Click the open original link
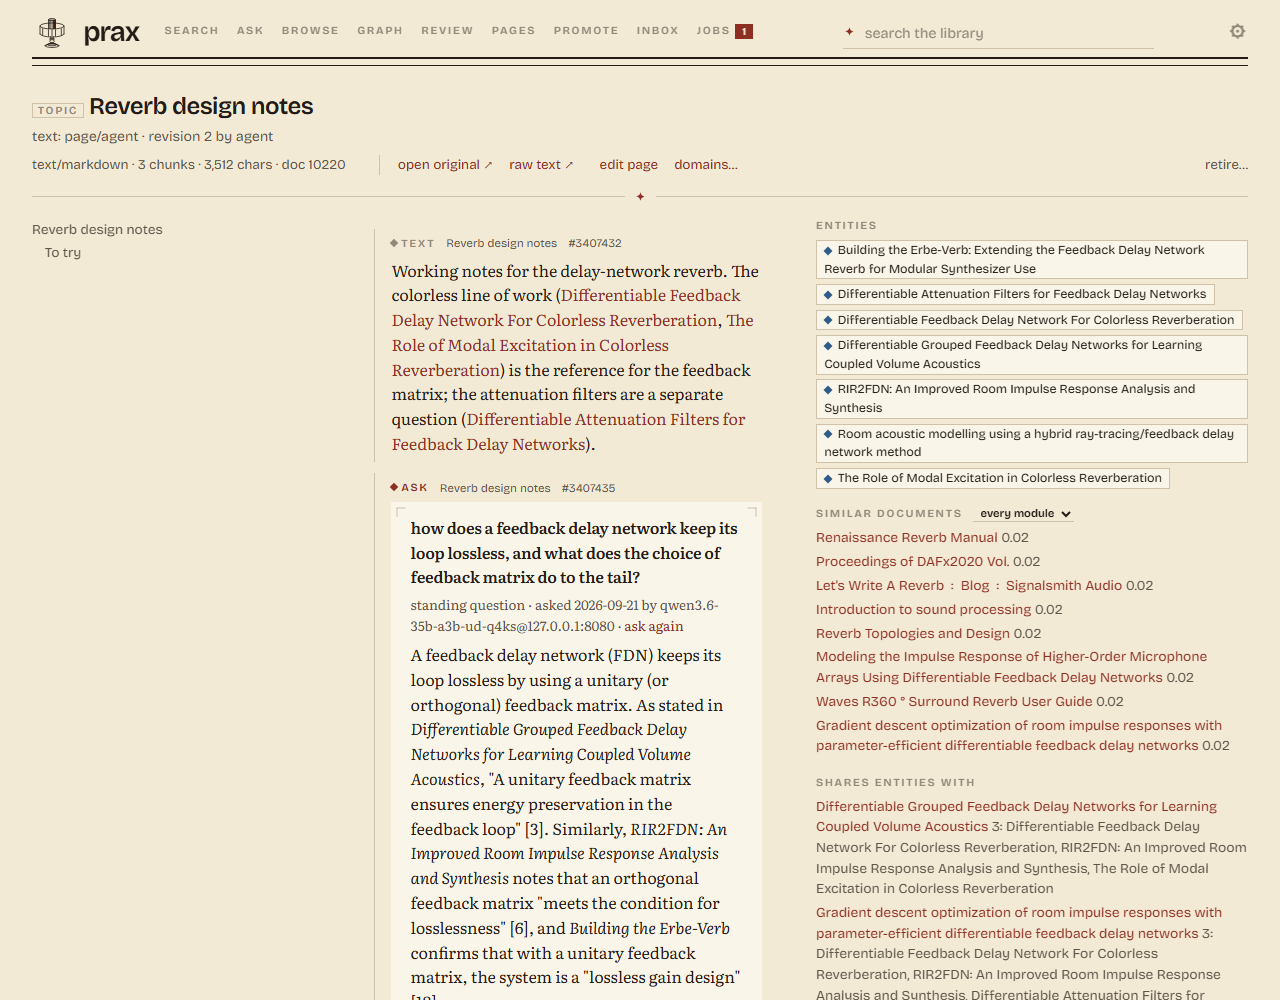Image resolution: width=1280 pixels, height=1000 pixels. pos(445,165)
